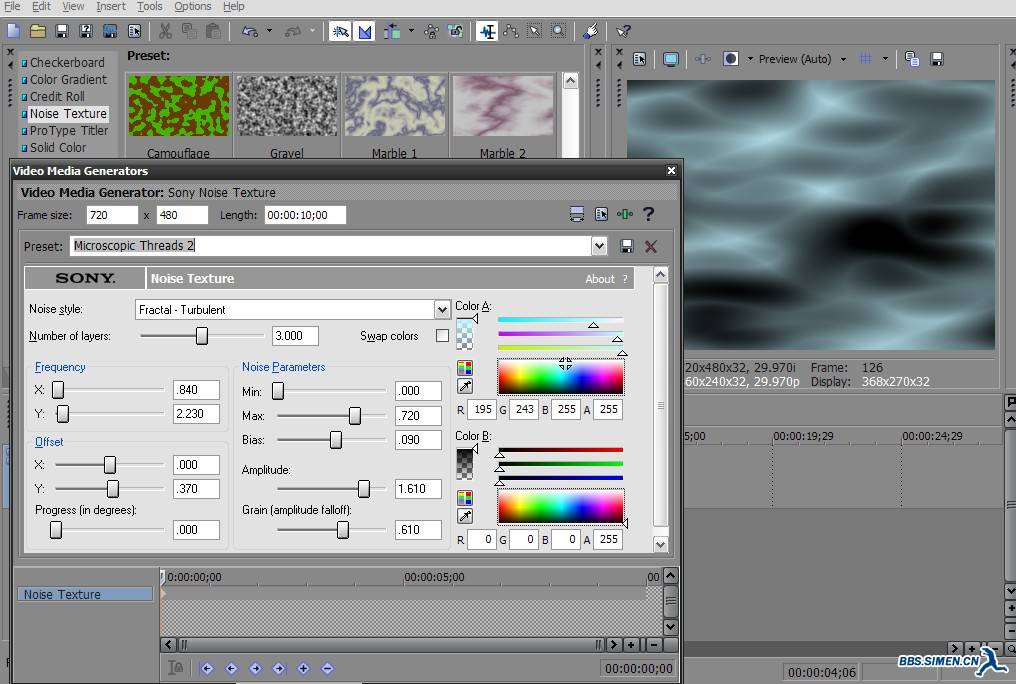1016x684 pixels.
Task: Select Checkerboard in the generator list
Action: tap(67, 62)
